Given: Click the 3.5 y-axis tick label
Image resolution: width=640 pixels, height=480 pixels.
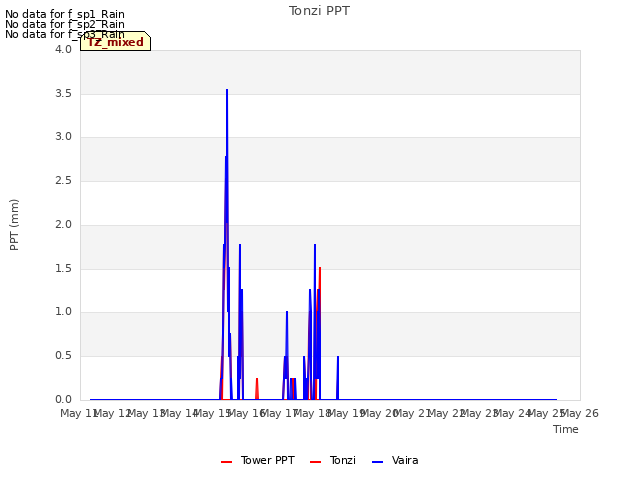Looking at the screenshot, I should coord(63,93).
